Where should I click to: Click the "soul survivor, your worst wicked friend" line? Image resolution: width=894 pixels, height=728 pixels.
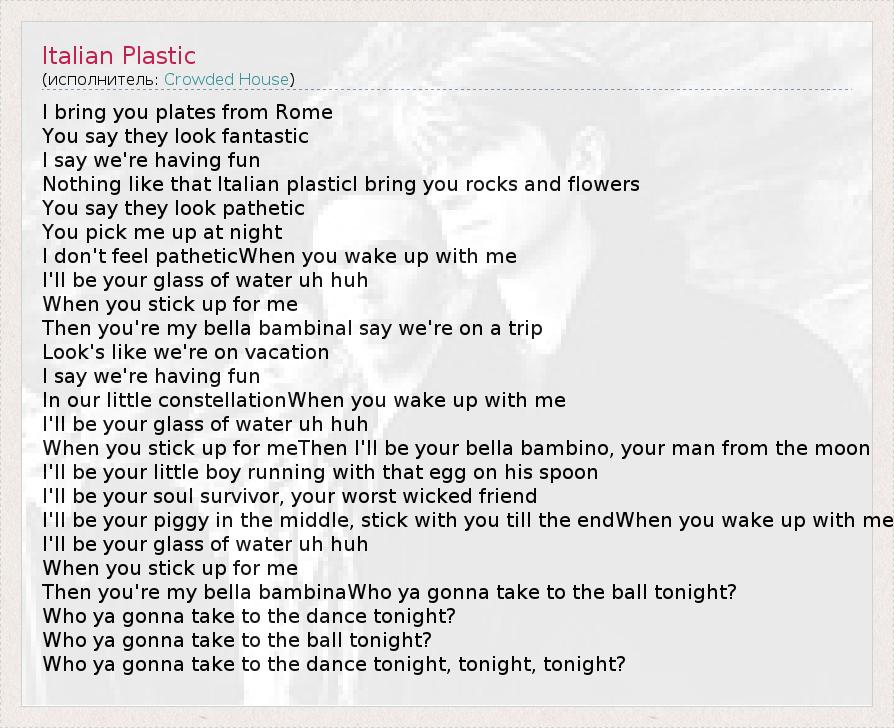click(x=290, y=496)
